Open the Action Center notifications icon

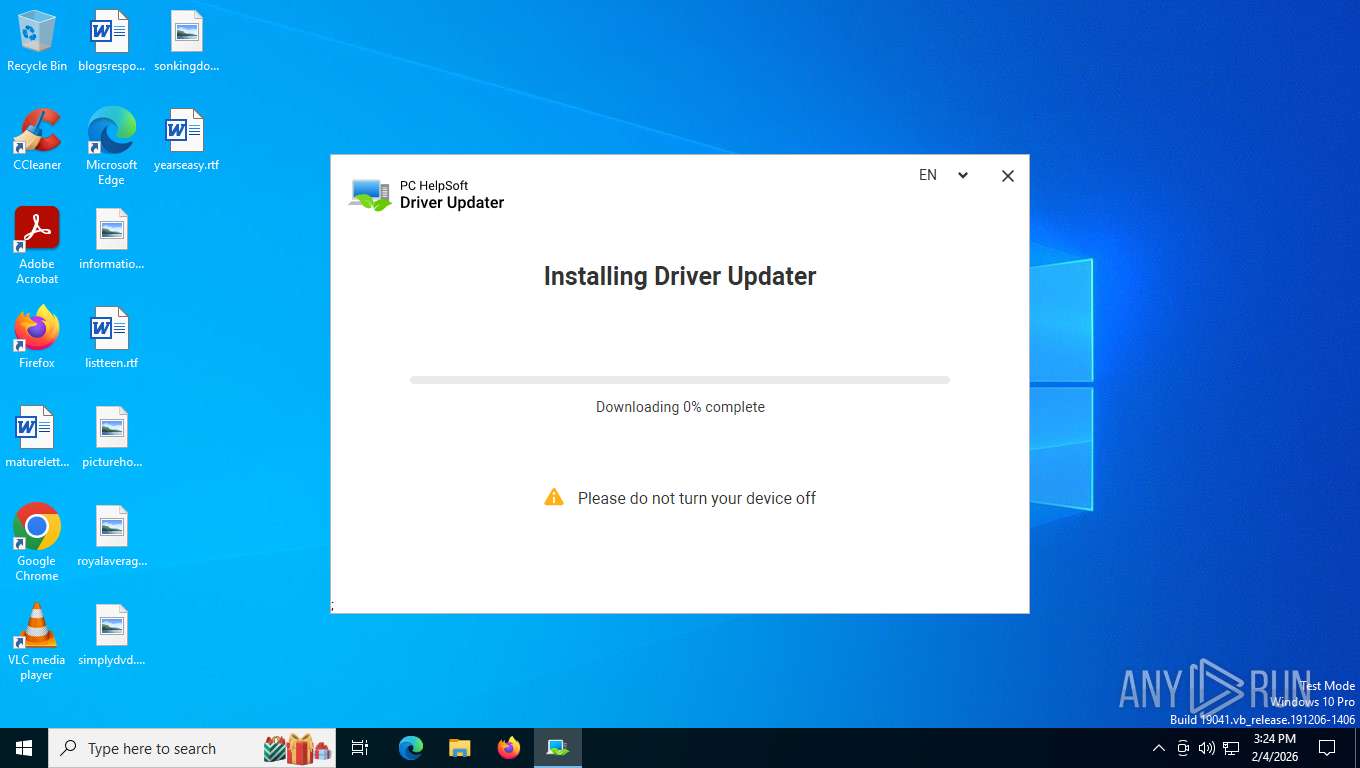(x=1327, y=748)
